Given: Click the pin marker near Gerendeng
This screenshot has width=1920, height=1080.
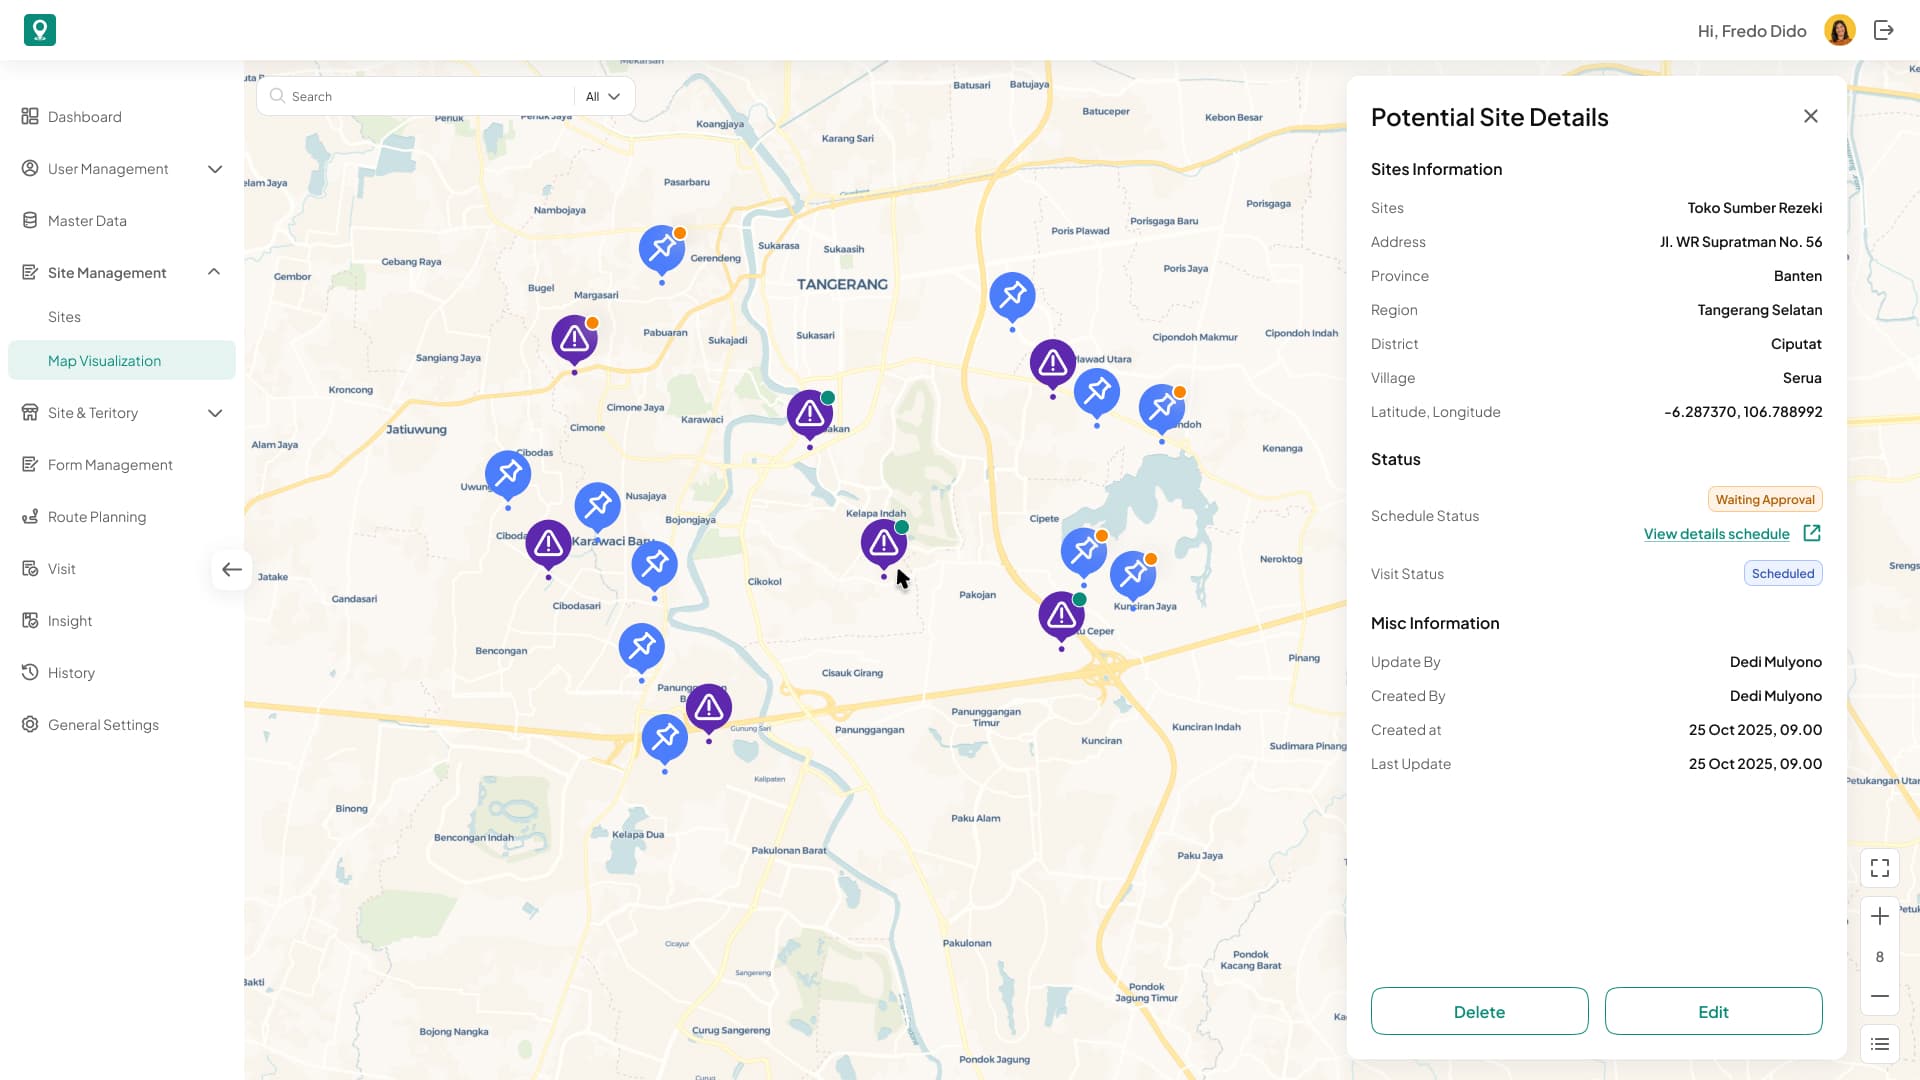Looking at the screenshot, I should [x=662, y=249].
